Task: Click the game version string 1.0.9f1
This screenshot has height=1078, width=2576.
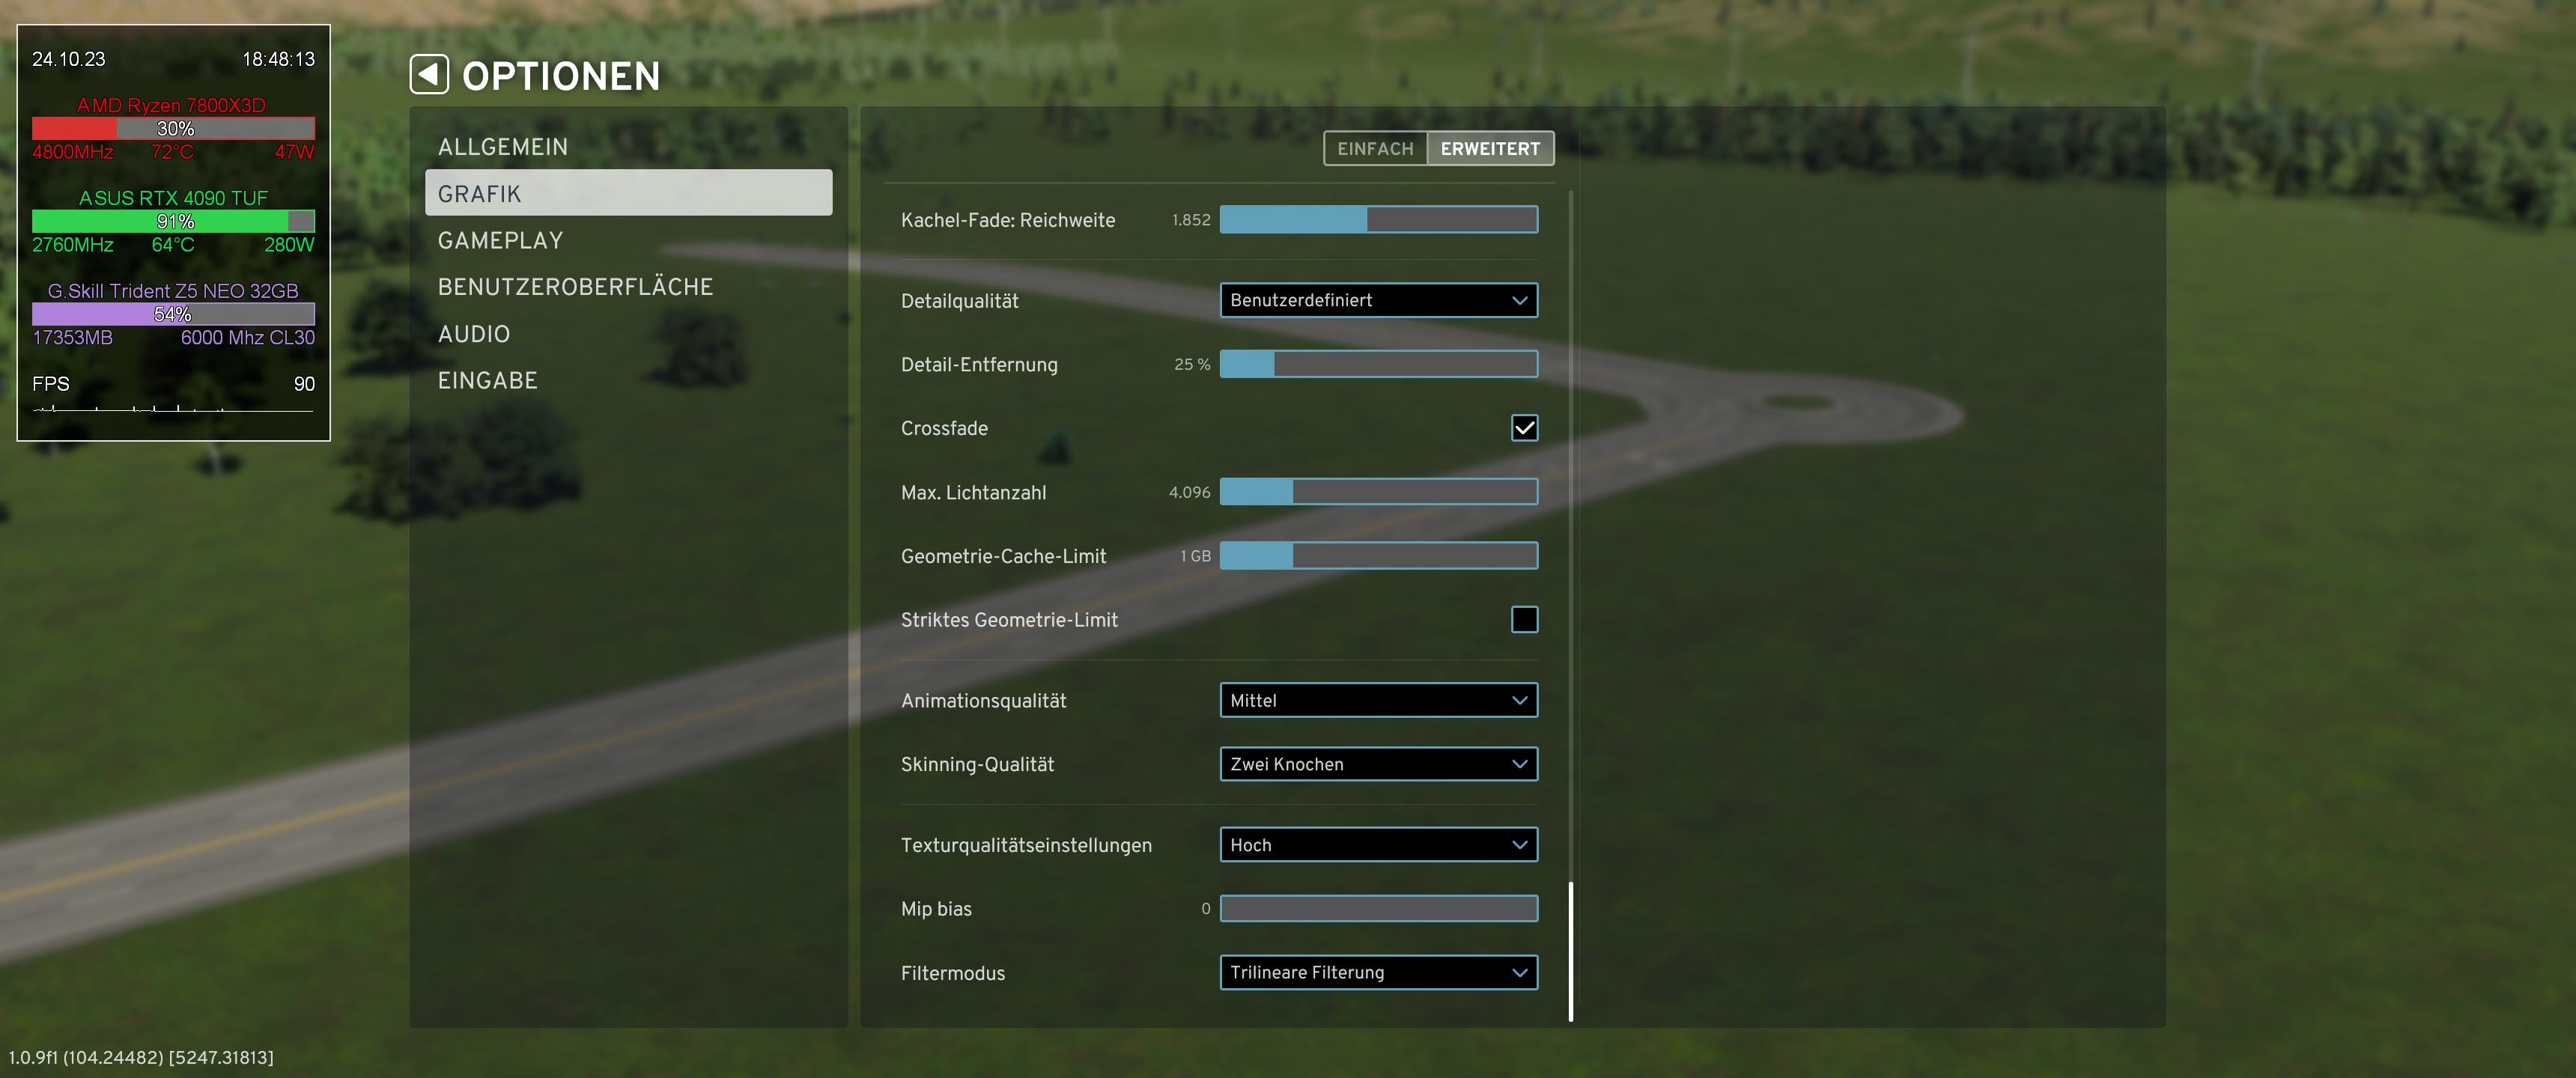Action: click(x=141, y=1057)
